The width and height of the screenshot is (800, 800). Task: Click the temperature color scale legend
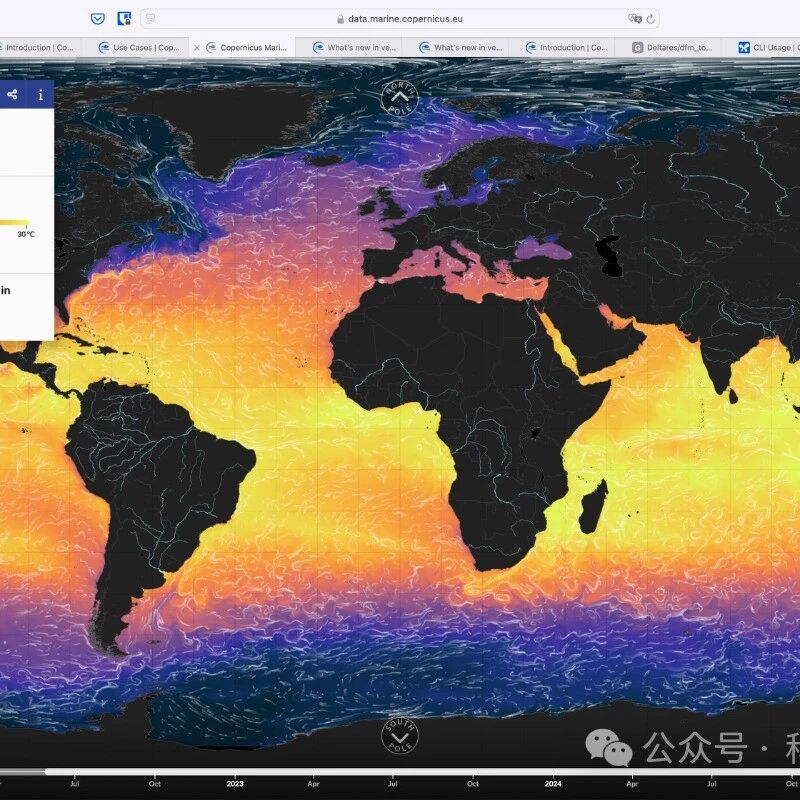coord(14,223)
